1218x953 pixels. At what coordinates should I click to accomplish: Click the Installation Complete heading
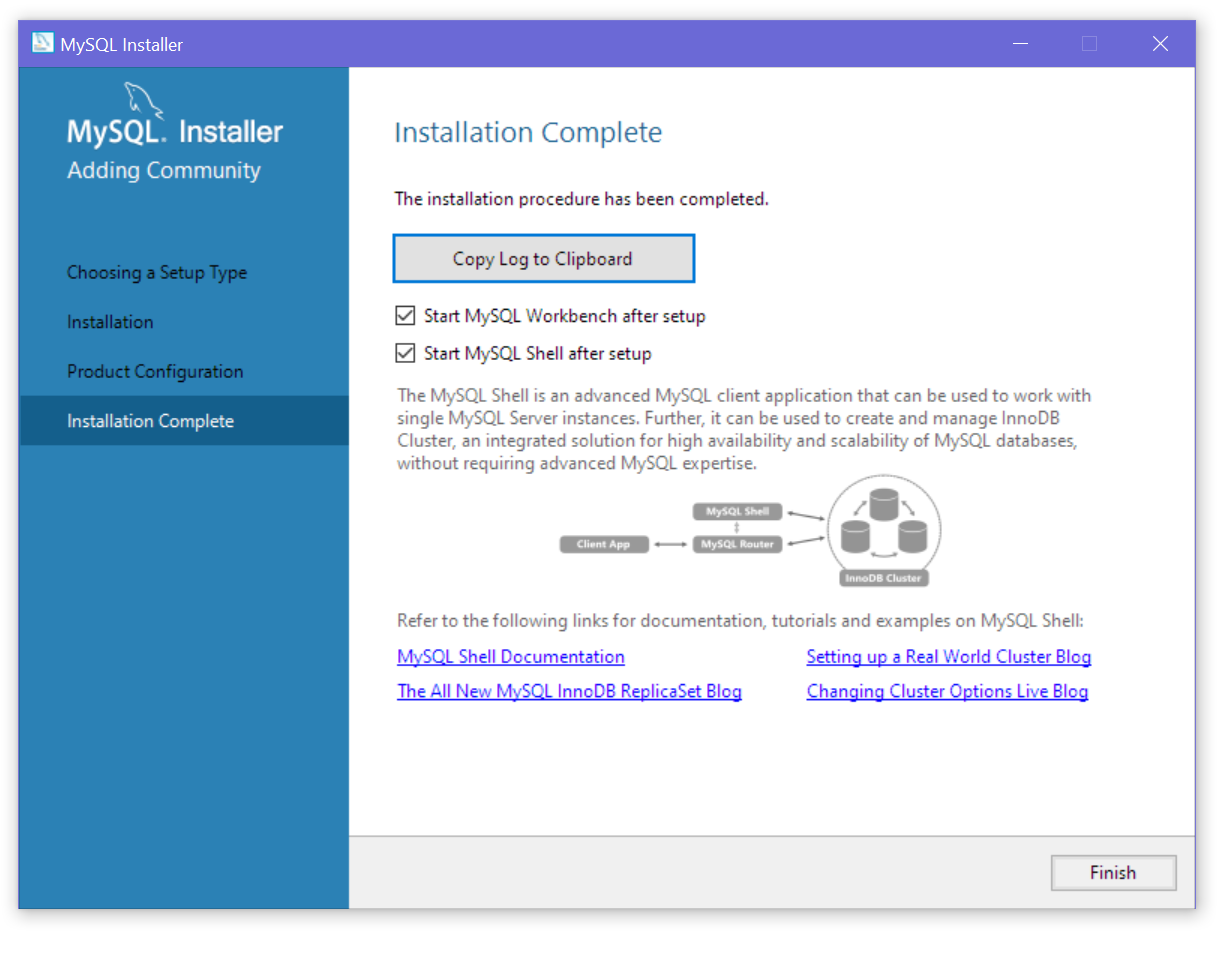528,133
